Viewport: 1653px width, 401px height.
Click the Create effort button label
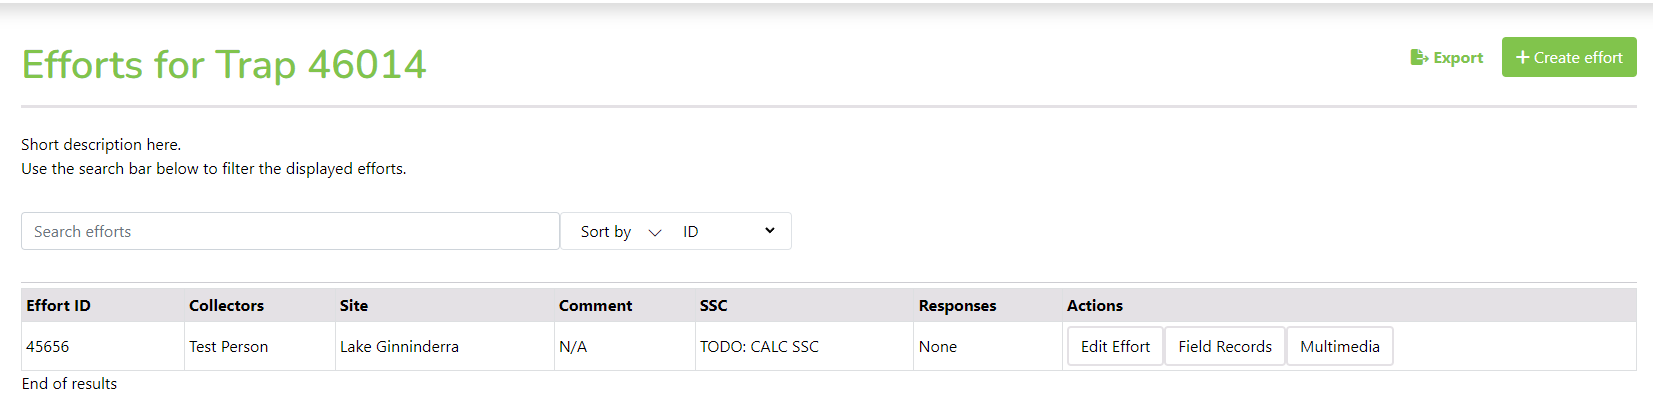(x=1578, y=58)
